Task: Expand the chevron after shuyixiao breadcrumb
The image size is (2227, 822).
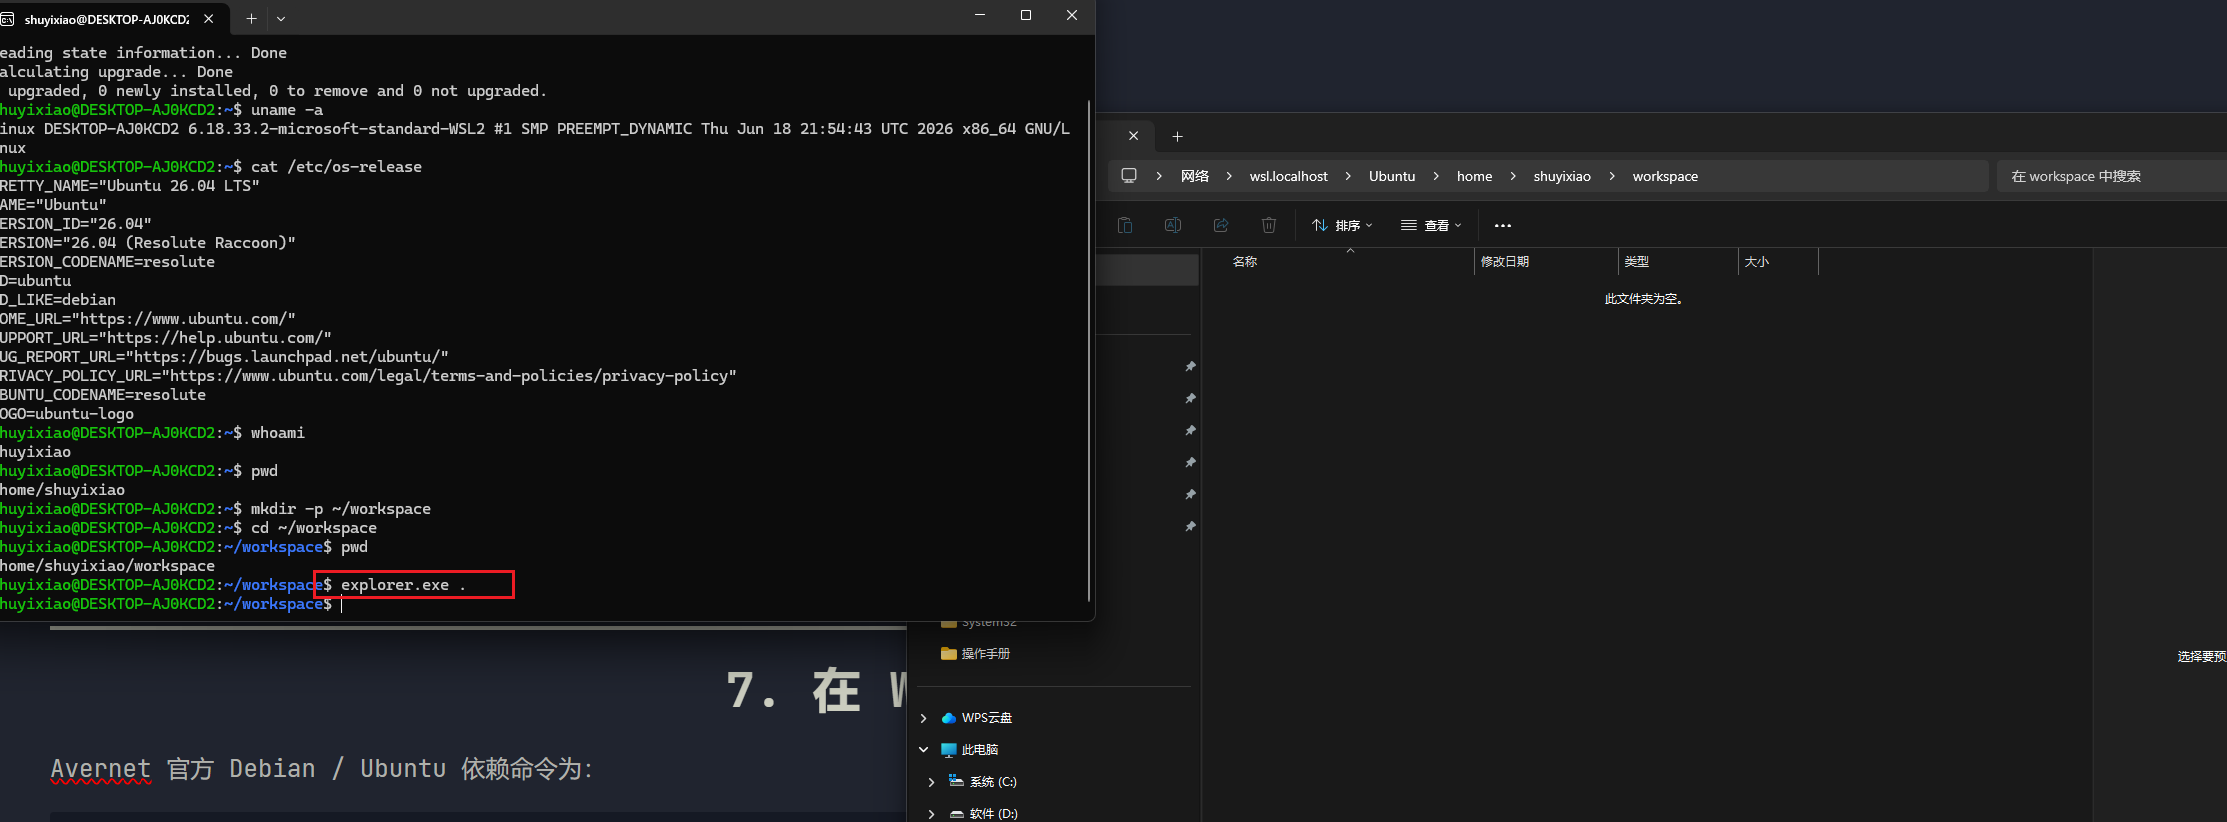Action: (1612, 176)
